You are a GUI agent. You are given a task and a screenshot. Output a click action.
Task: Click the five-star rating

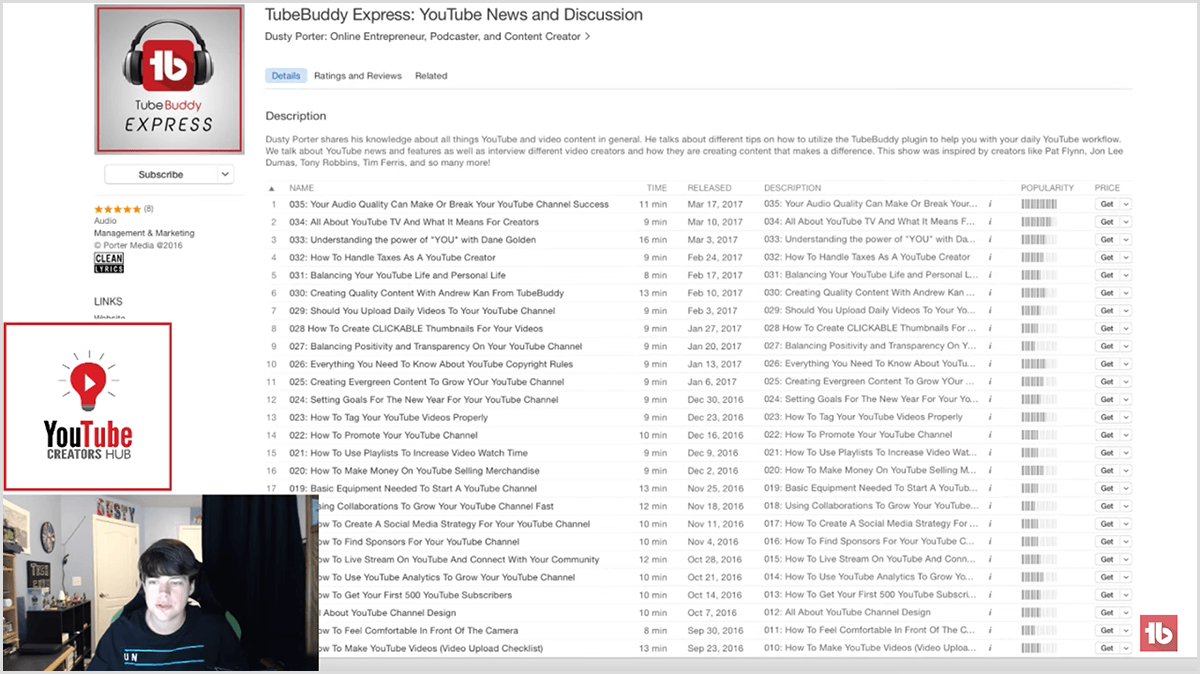tap(117, 209)
